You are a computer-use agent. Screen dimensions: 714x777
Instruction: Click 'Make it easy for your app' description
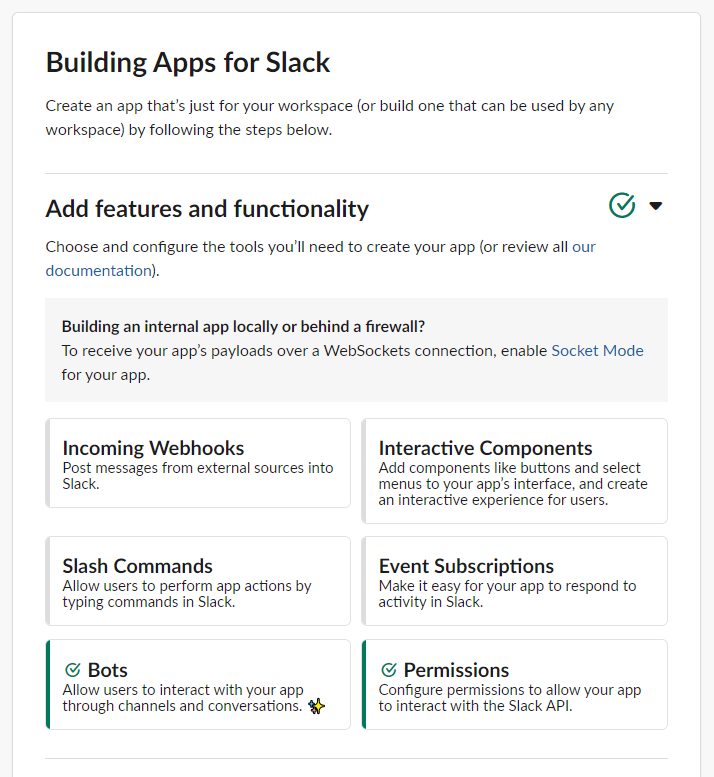[x=507, y=594]
